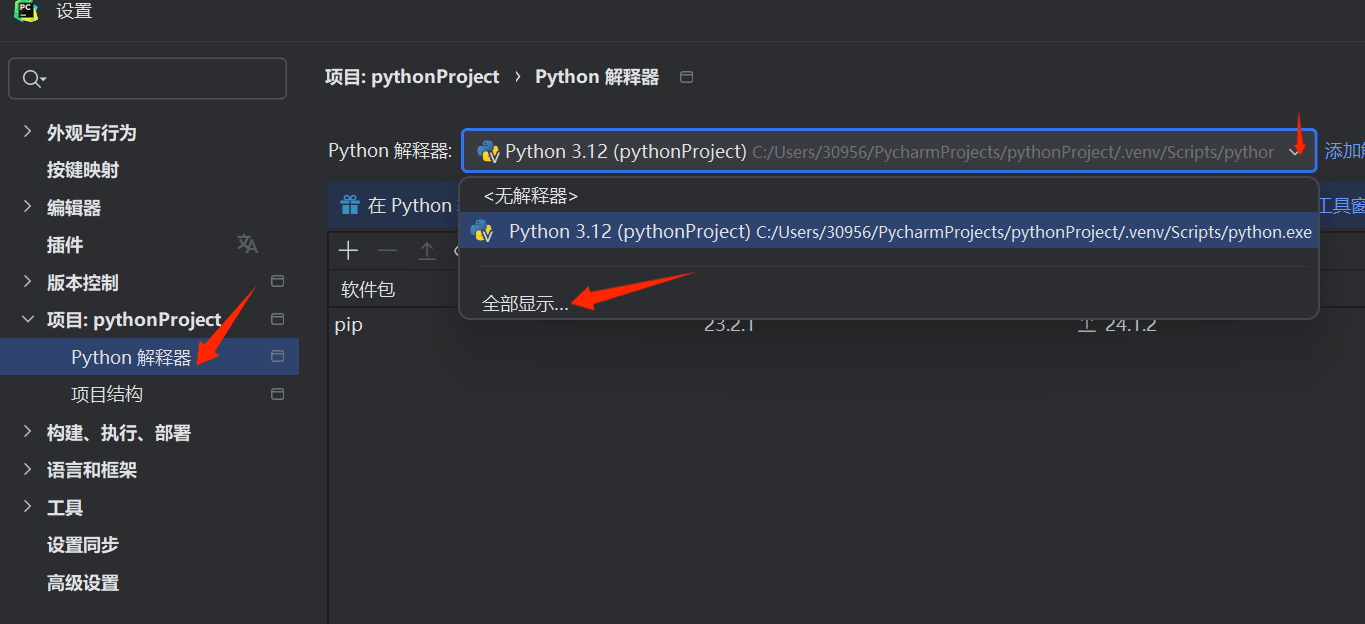Click the up arrow upgrade package icon
Image resolution: width=1365 pixels, height=624 pixels.
[427, 251]
